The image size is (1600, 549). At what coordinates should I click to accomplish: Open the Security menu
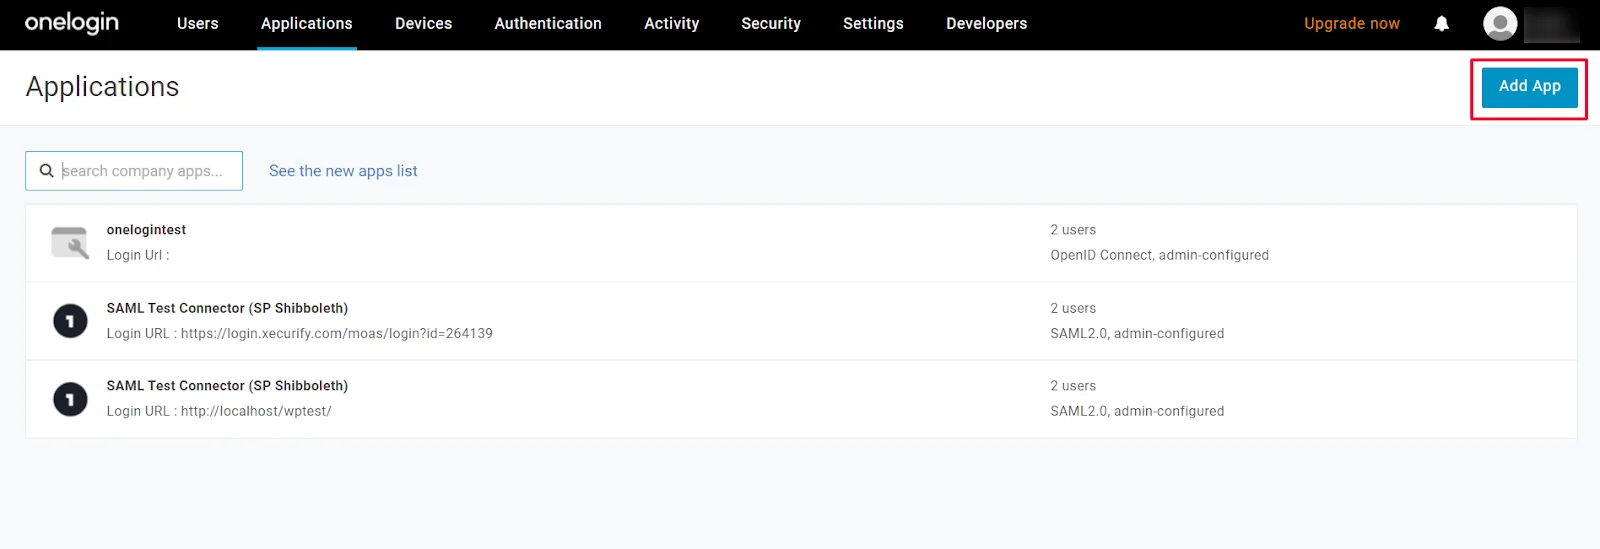click(770, 24)
